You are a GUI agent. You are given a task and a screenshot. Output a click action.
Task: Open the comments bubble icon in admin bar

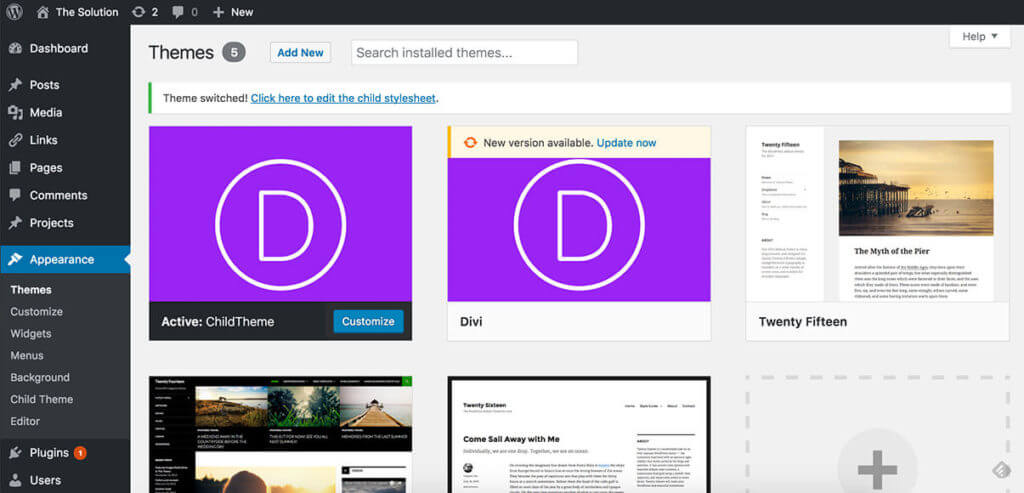point(178,12)
